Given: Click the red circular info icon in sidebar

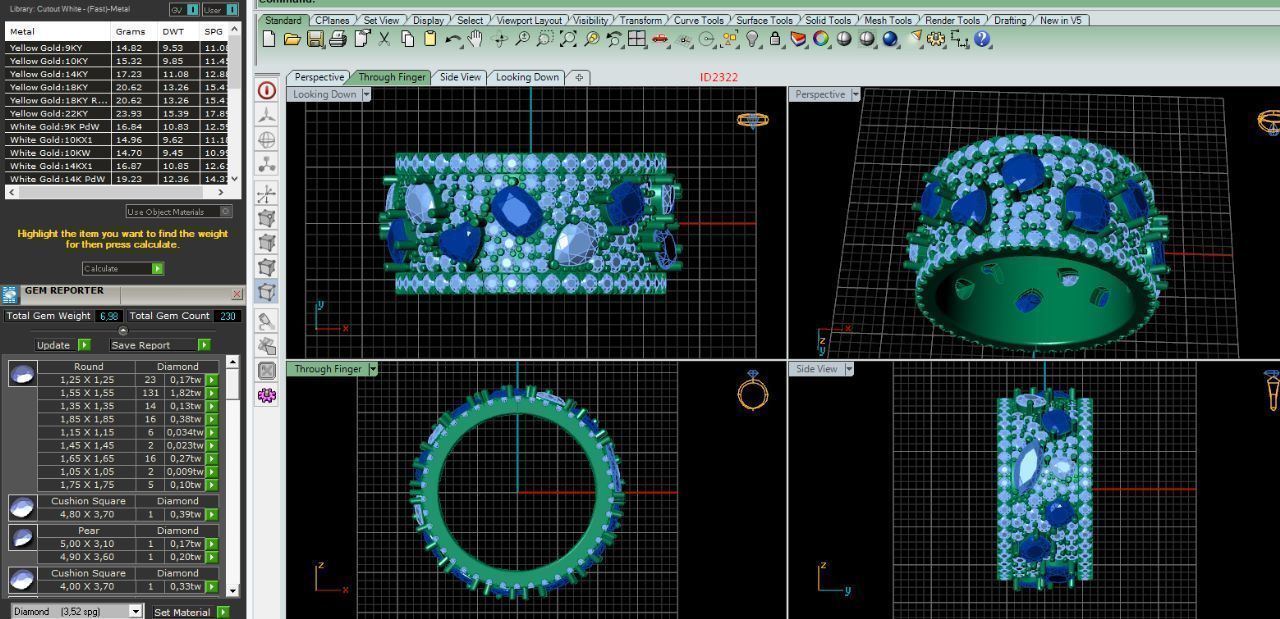Looking at the screenshot, I should [x=267, y=90].
